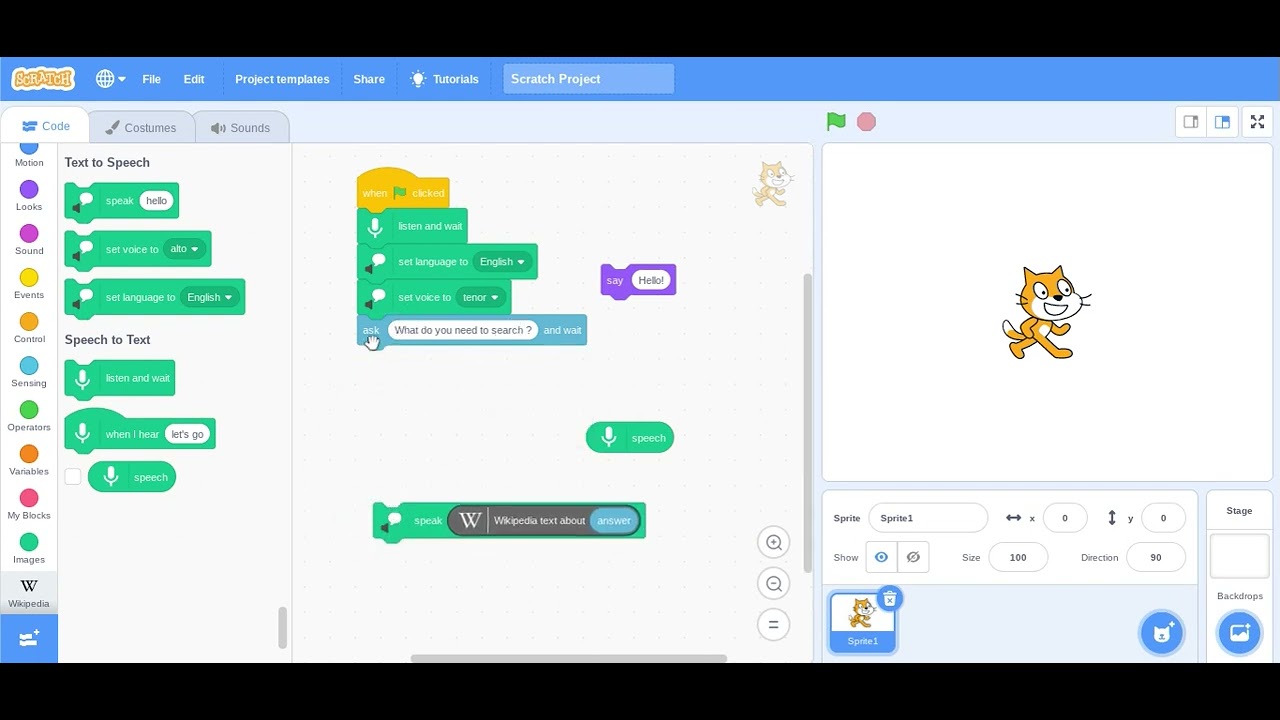The height and width of the screenshot is (720, 1280).
Task: Click the when flag clicked hat block
Action: (403, 189)
